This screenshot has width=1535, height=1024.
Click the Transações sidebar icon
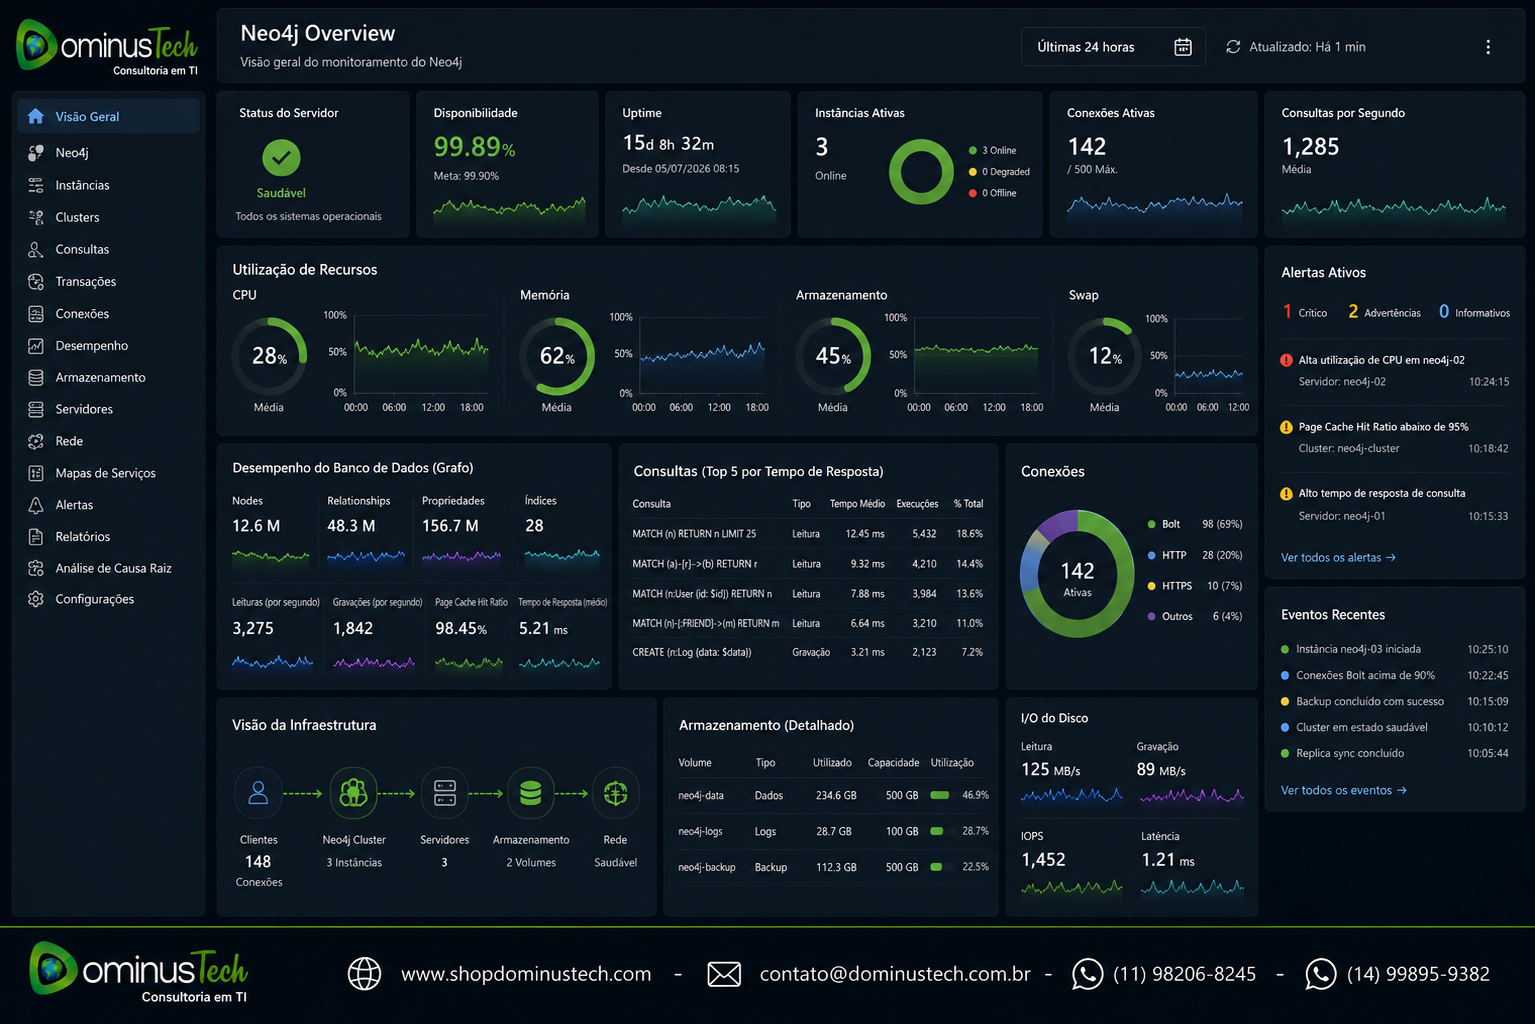(x=36, y=281)
